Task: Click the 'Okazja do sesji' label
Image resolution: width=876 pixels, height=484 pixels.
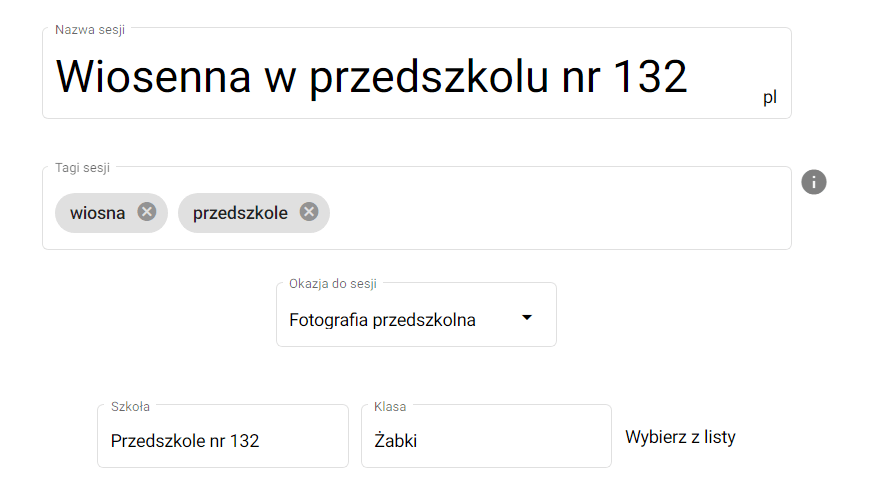Action: click(x=333, y=283)
